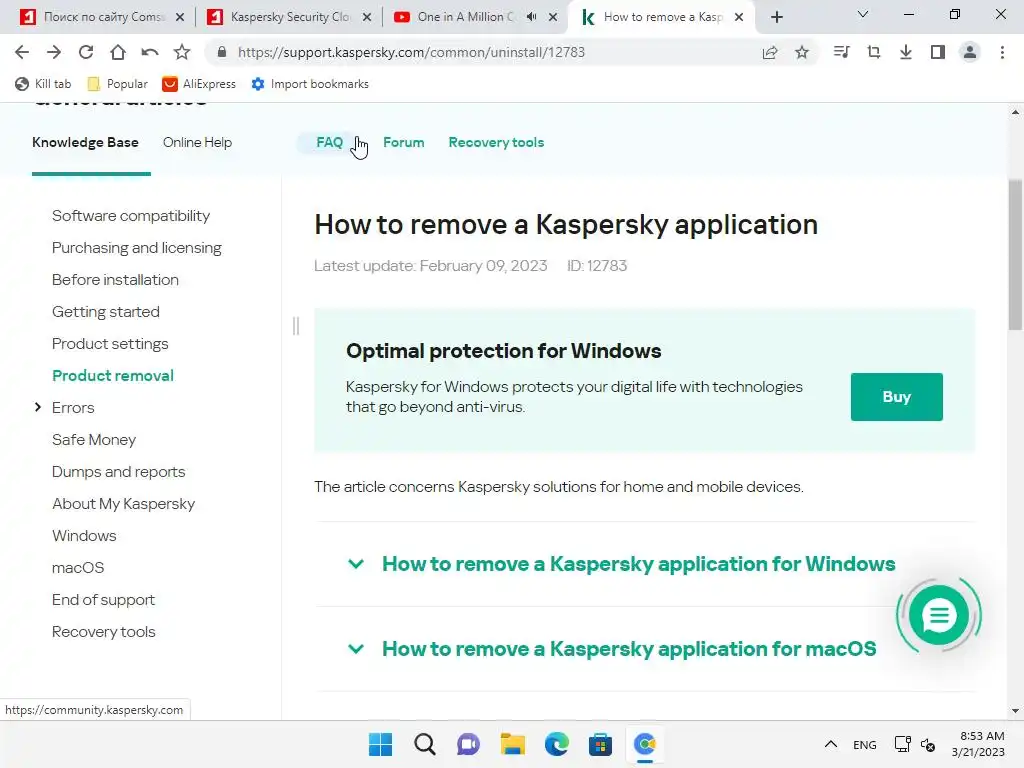
Task: Open the media control playlist icon
Action: coord(842,52)
